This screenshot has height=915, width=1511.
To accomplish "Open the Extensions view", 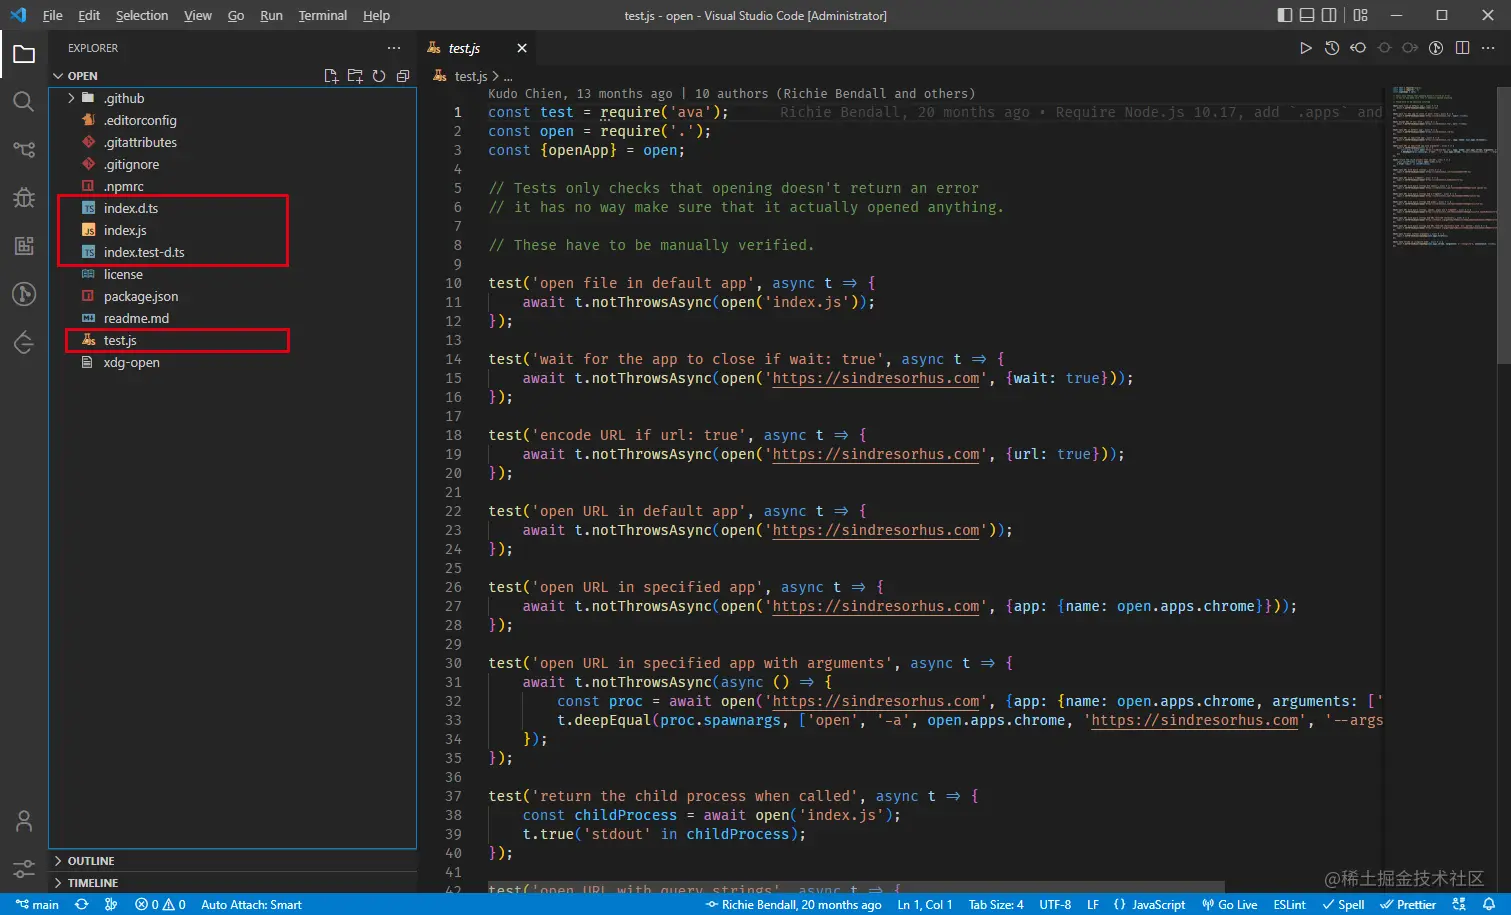I will tap(24, 246).
